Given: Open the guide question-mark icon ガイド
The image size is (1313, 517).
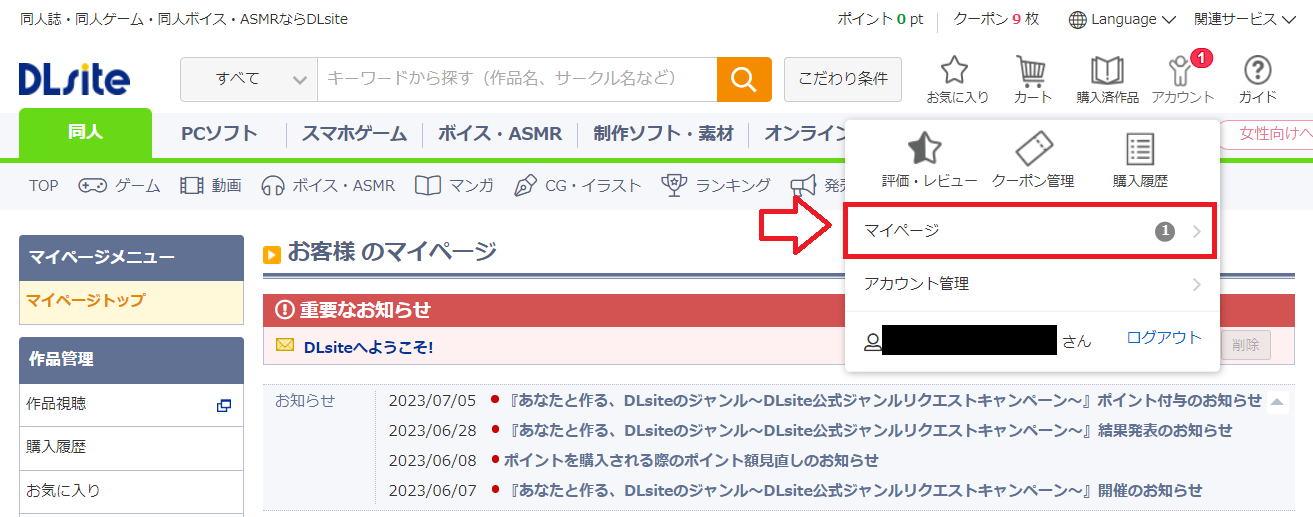Looking at the screenshot, I should (1257, 79).
